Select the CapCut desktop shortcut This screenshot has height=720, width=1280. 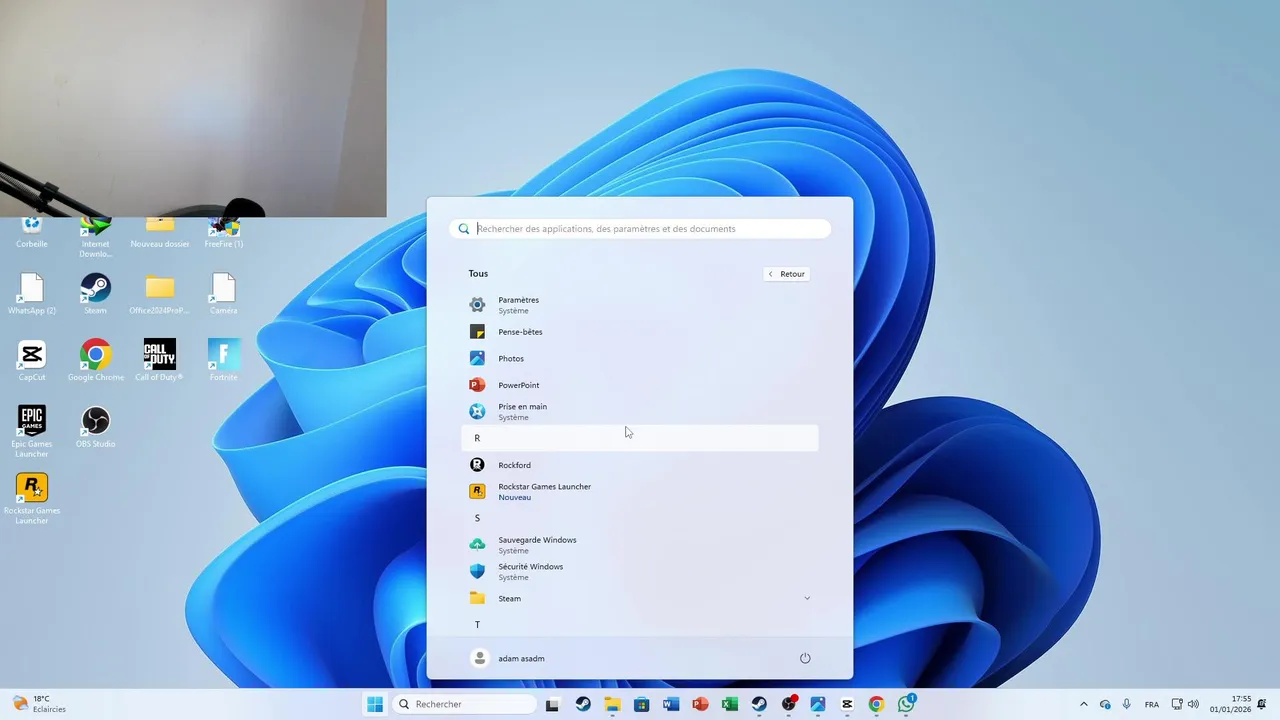(x=32, y=360)
